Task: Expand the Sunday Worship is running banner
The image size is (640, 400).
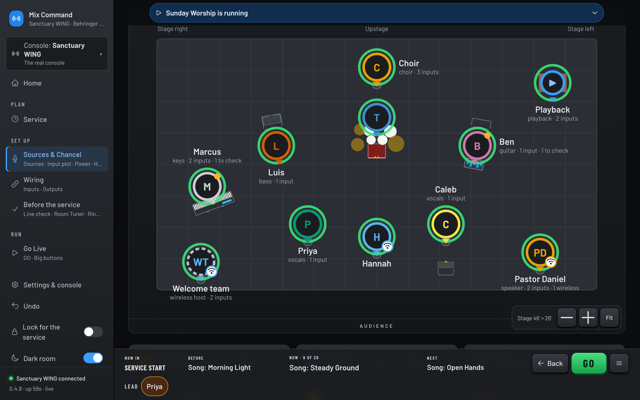Action: 377,13
